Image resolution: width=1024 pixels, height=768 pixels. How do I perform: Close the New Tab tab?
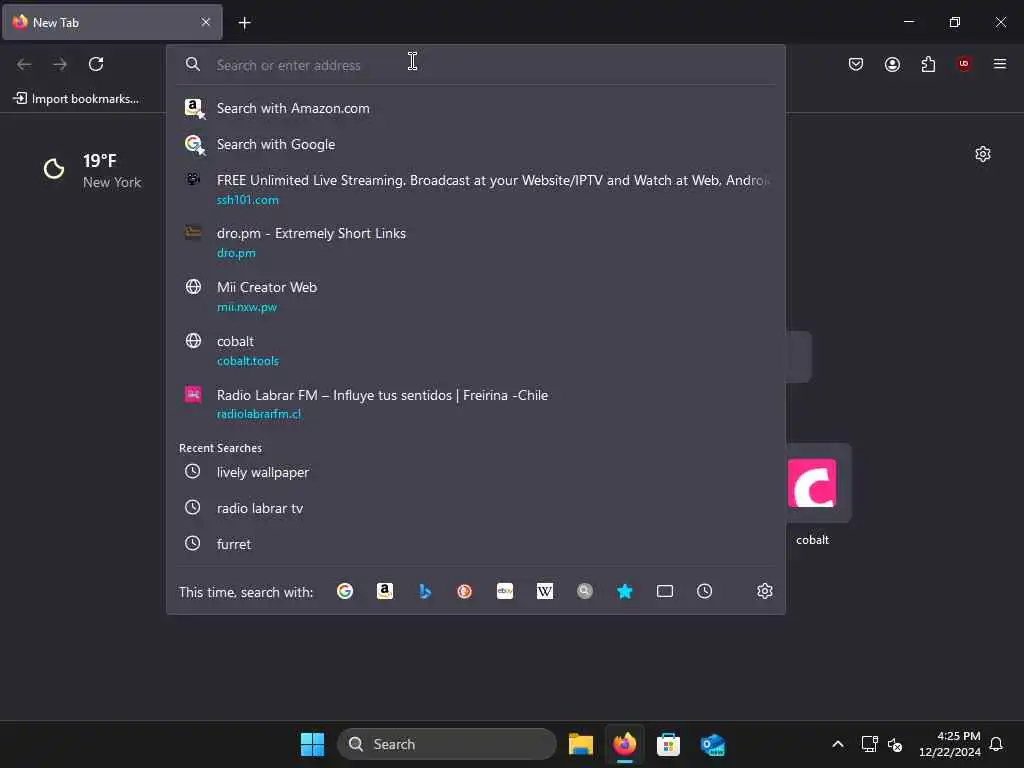(206, 22)
